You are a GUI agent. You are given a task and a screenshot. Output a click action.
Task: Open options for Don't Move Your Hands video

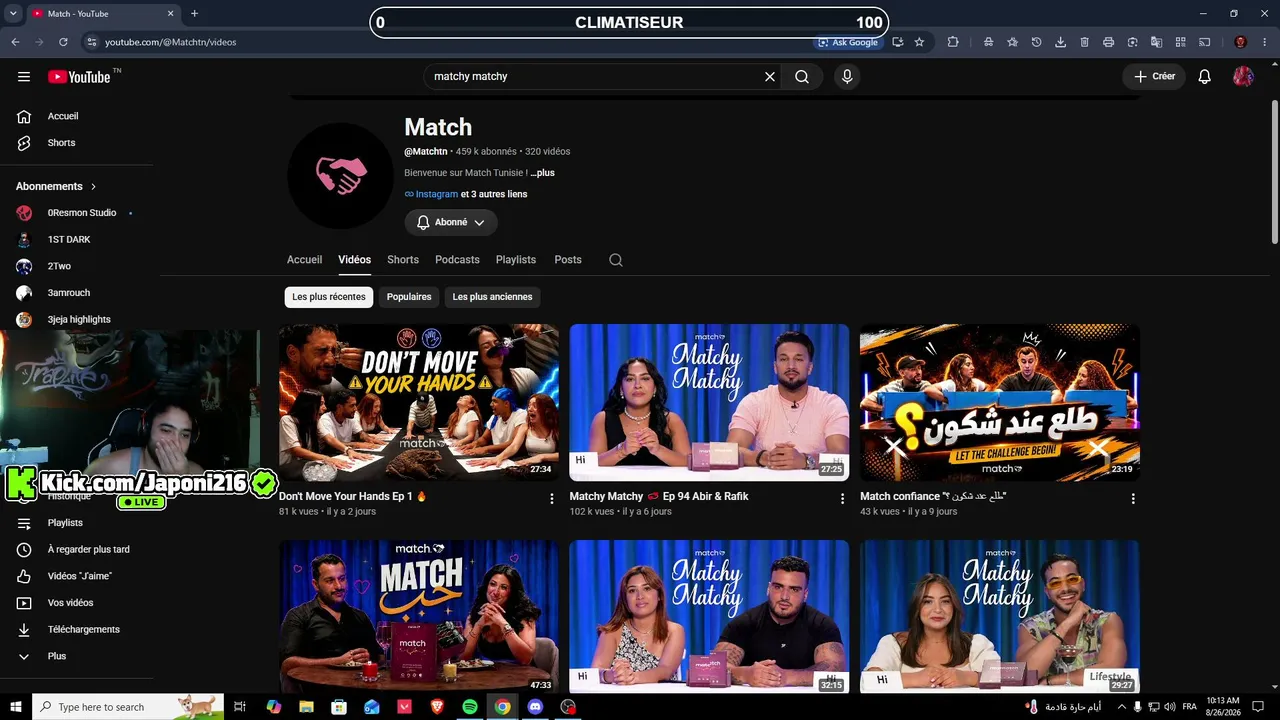(x=551, y=499)
